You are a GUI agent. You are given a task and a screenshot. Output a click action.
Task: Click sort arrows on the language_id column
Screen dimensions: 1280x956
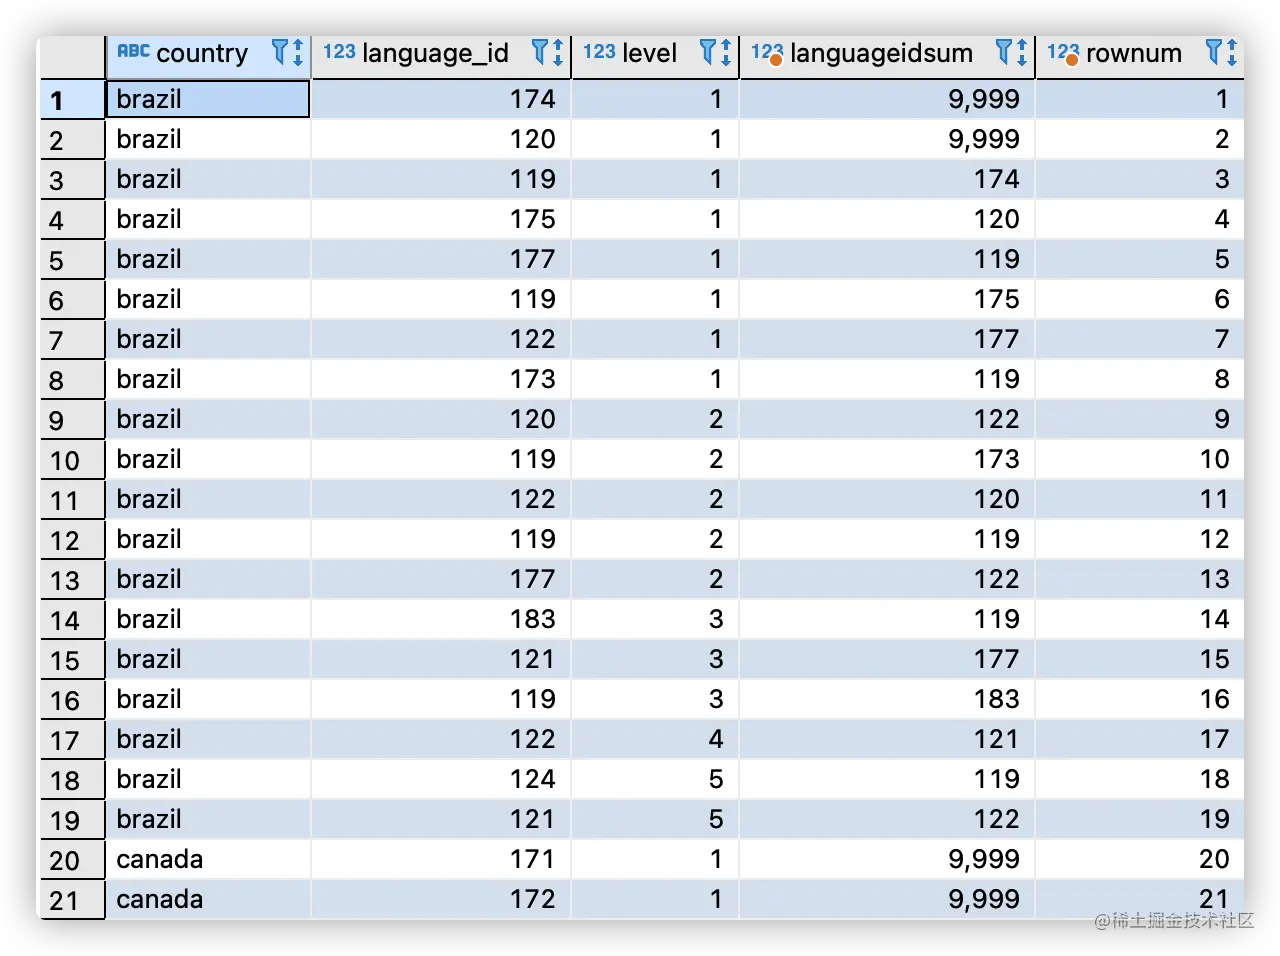[558, 52]
